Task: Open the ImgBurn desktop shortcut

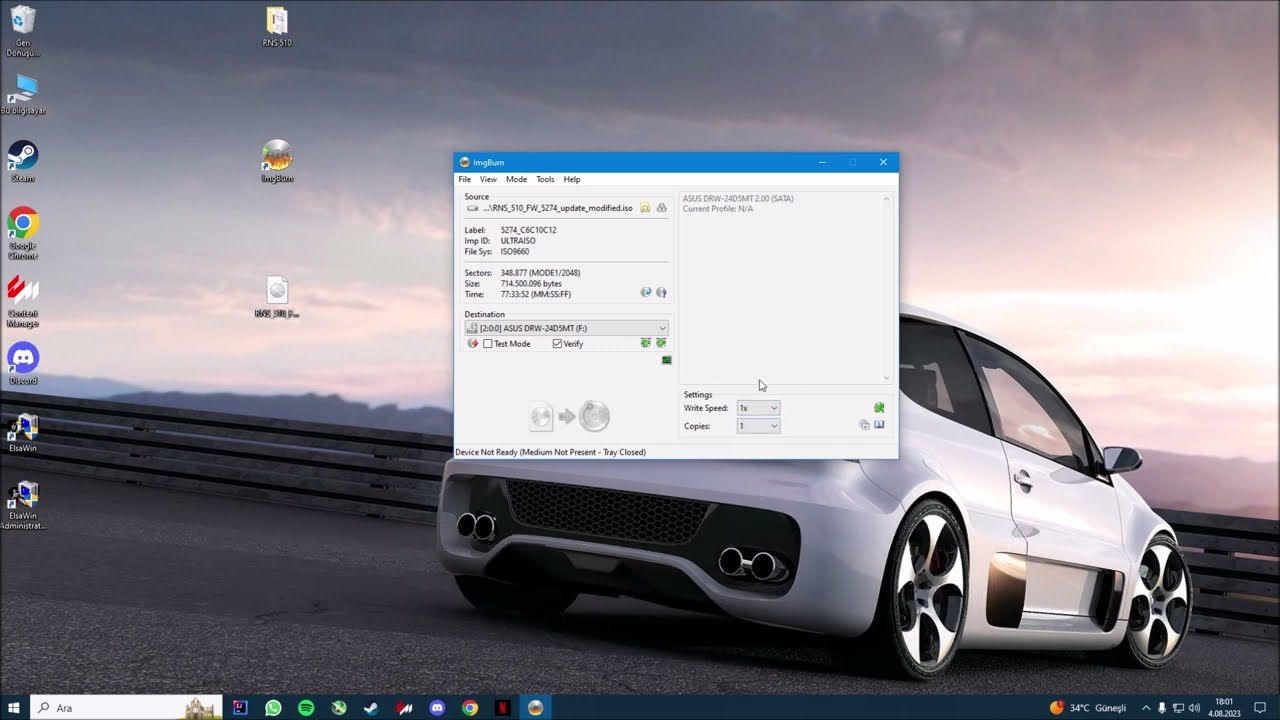Action: tap(277, 161)
